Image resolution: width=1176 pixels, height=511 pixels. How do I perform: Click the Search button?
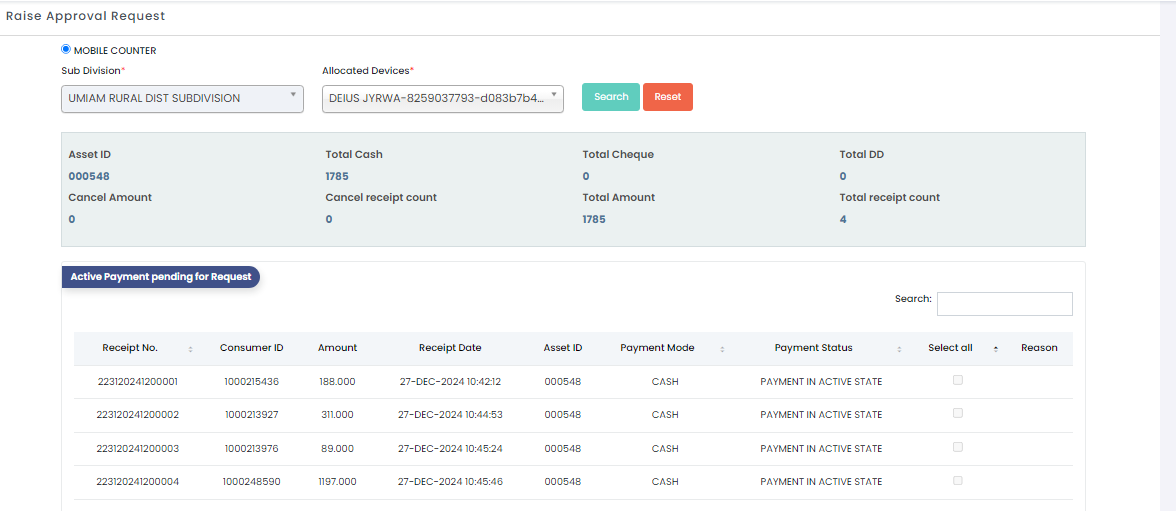[610, 97]
